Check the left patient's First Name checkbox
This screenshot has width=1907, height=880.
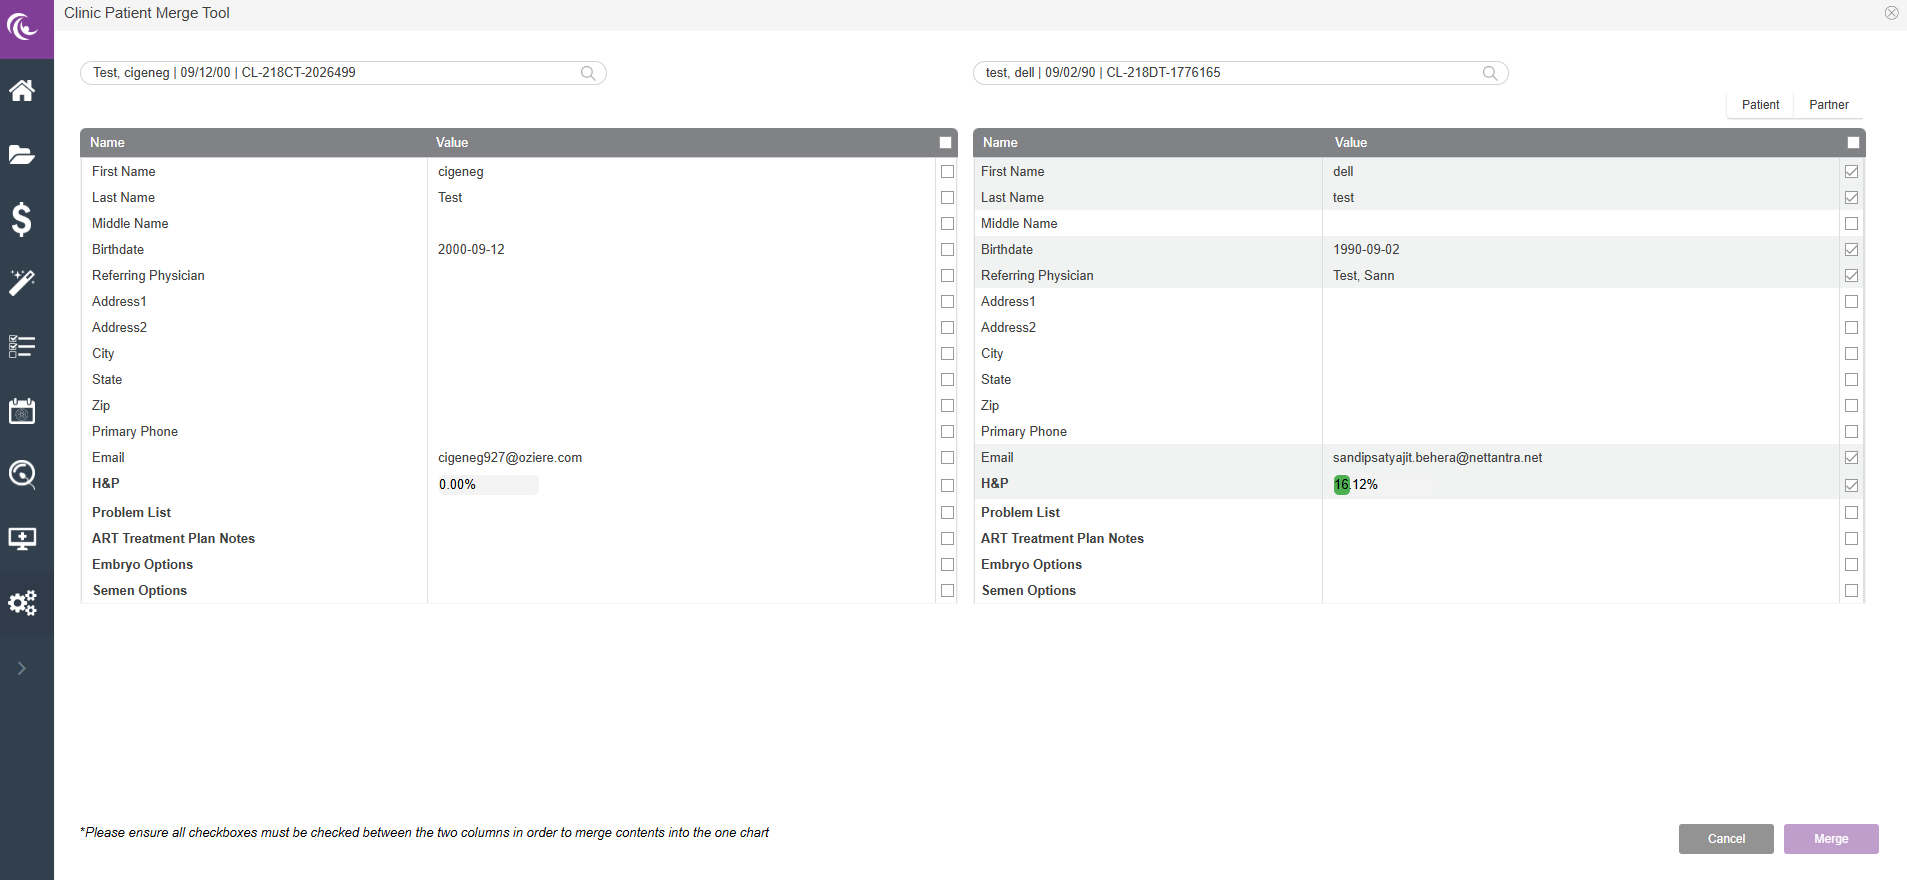947,172
